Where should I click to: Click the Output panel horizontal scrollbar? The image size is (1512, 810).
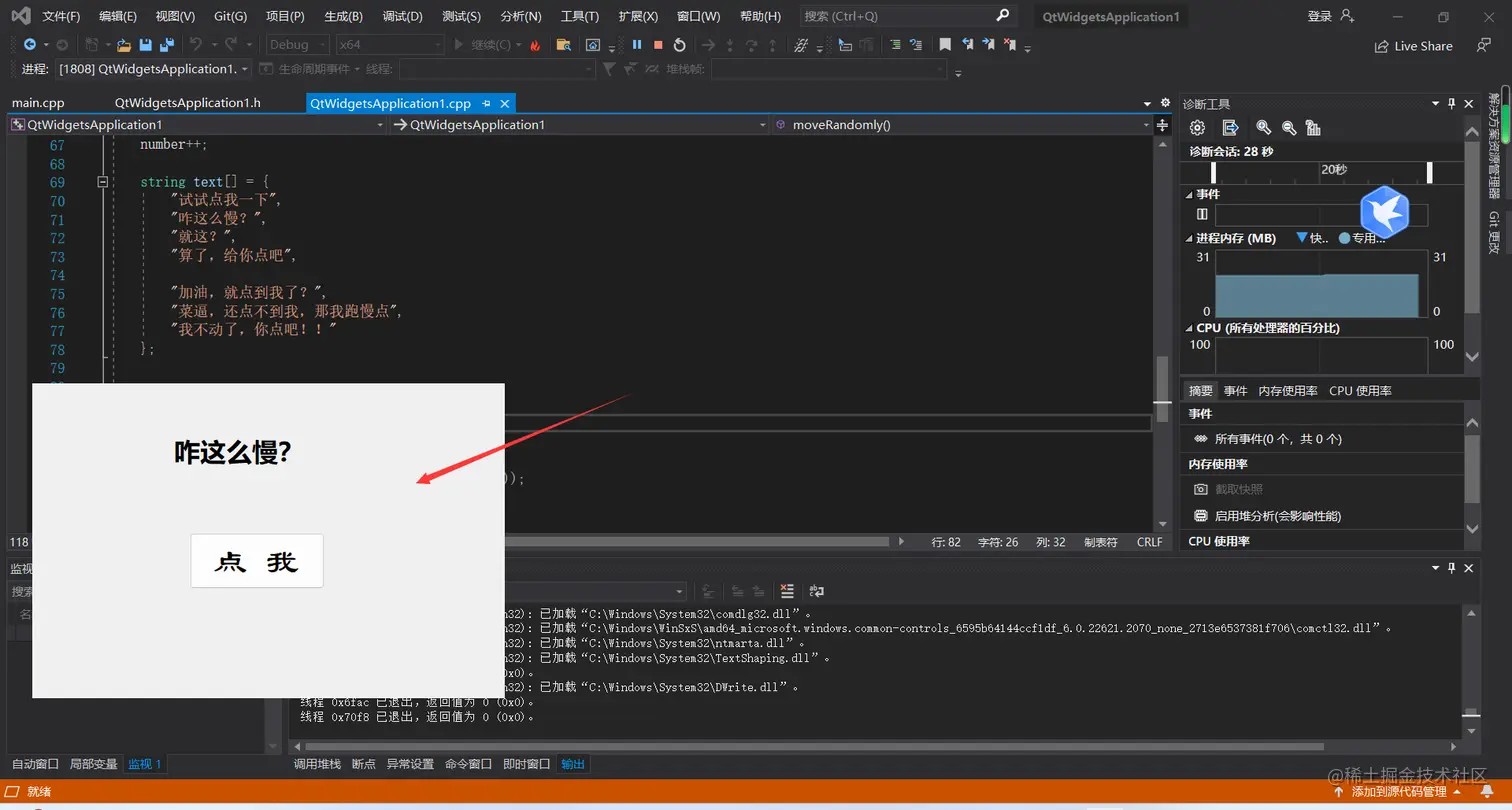[814, 746]
